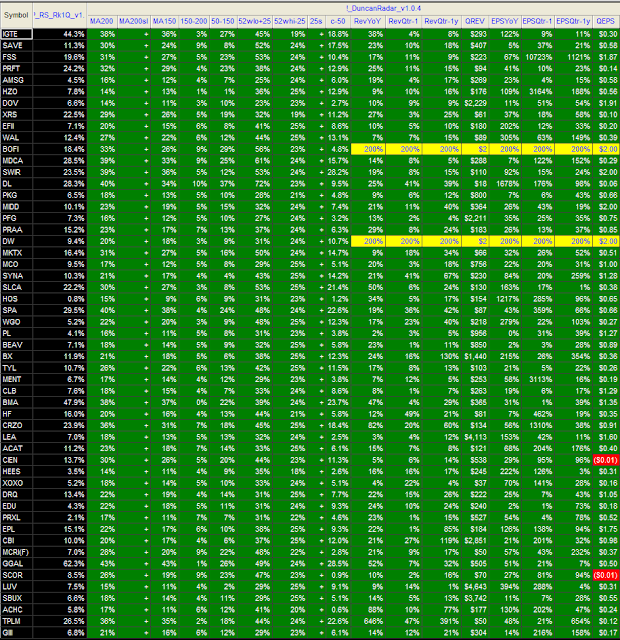The height and width of the screenshot is (640, 620).
Task: Select the AMSG symbol cell
Action: click(x=16, y=80)
